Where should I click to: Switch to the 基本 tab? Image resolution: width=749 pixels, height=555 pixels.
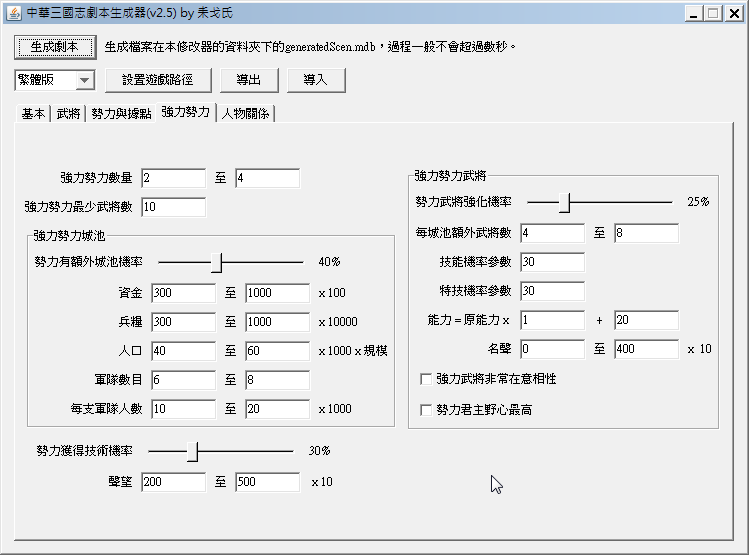(33, 114)
